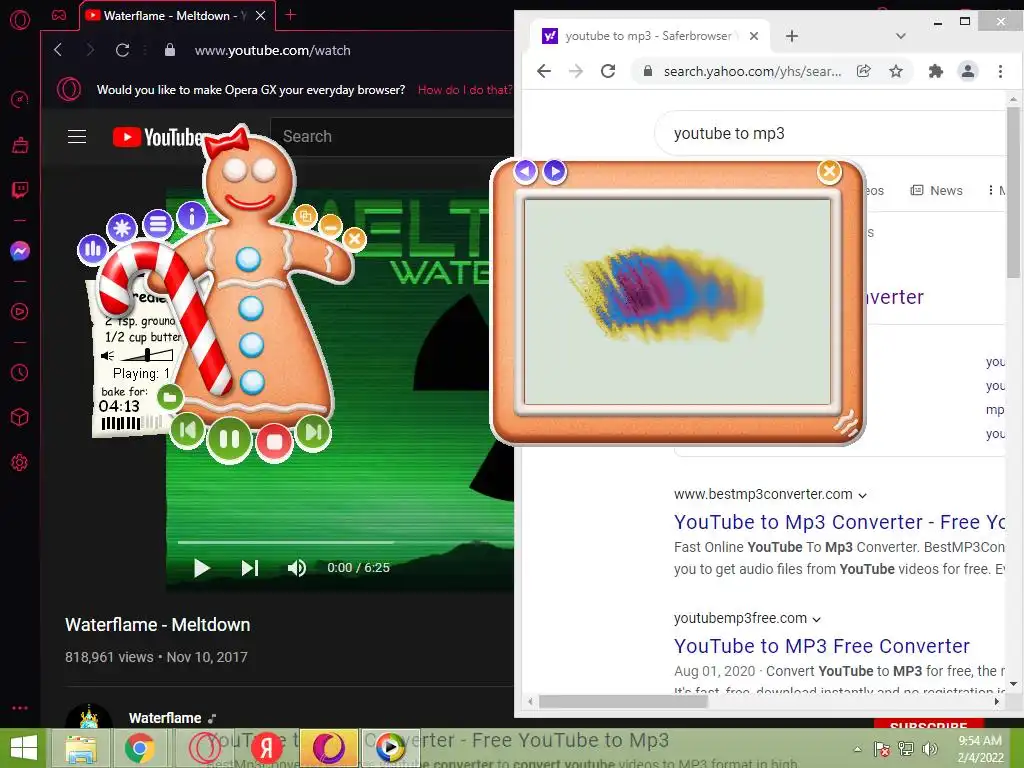Click the share icon in Chrome address bar
Viewport: 1024px width, 768px height.
863,71
